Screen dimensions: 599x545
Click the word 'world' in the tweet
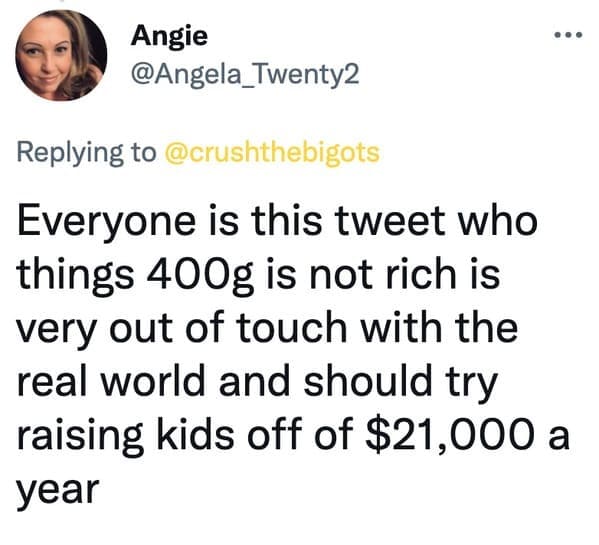[x=152, y=382]
